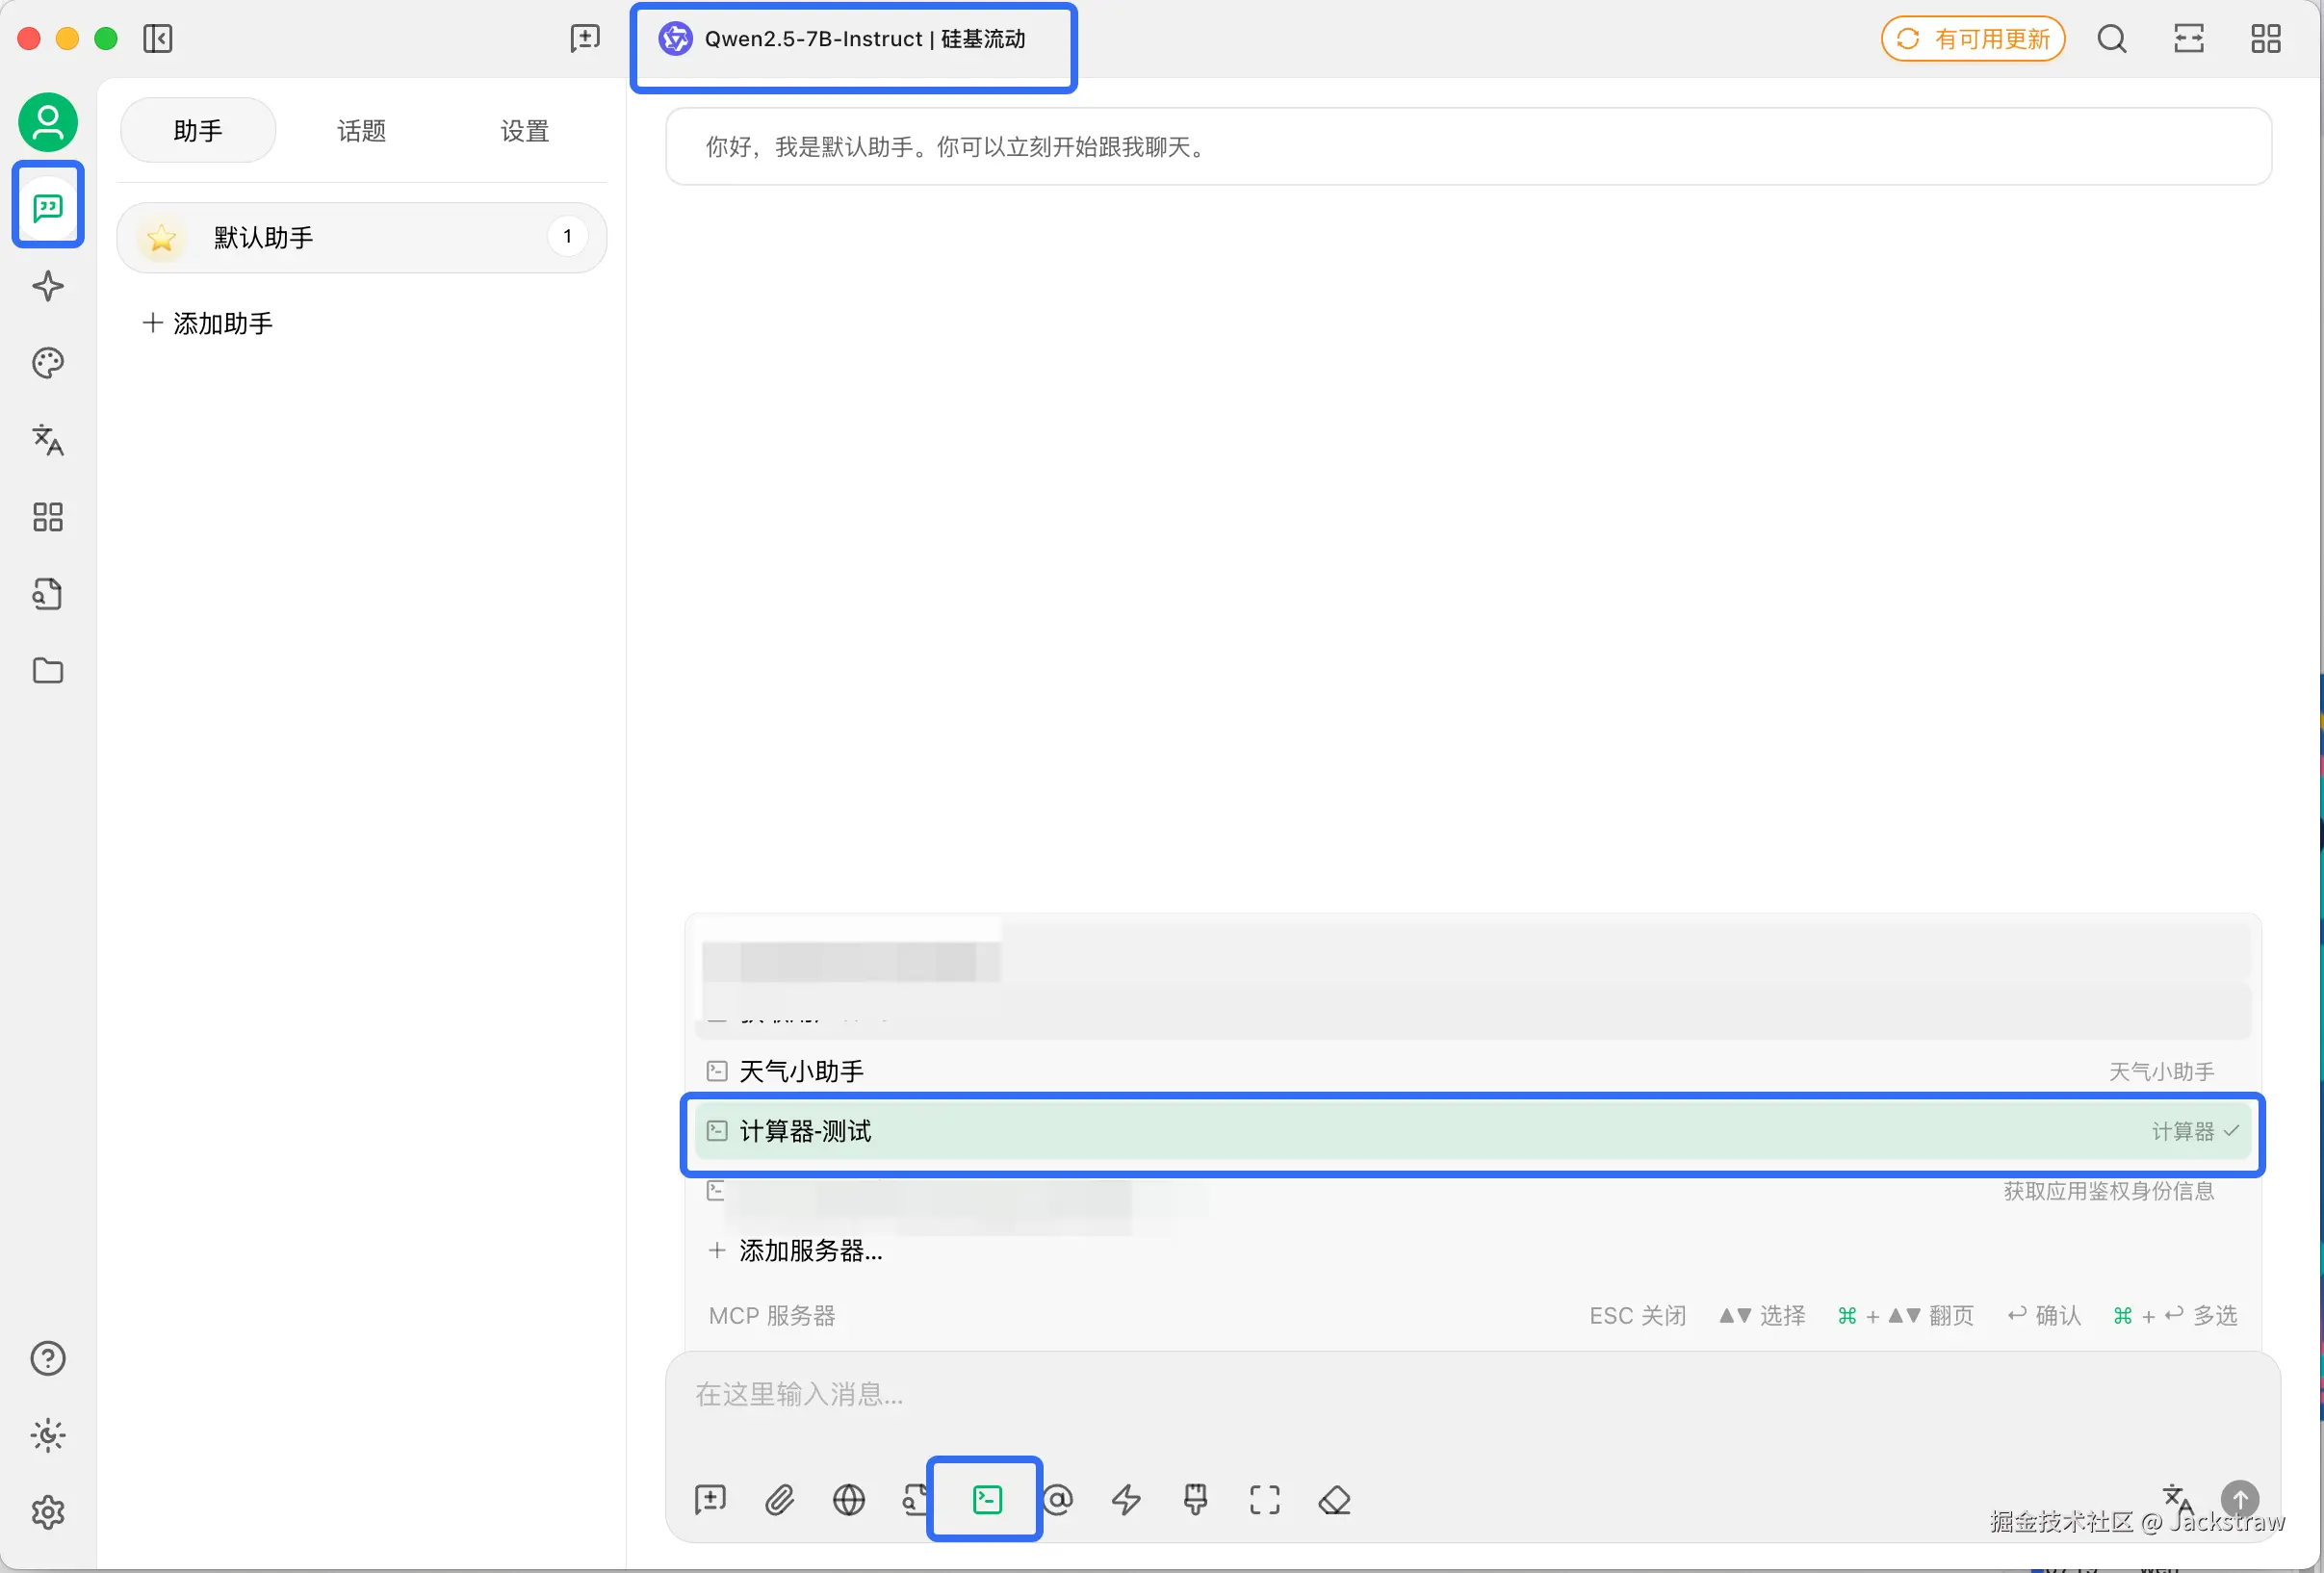Open the translate icon in left sidebar
This screenshot has width=2324, height=1573.
[x=48, y=440]
